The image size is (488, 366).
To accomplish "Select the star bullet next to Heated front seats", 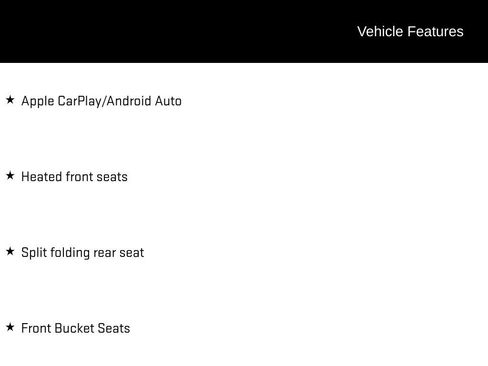I will 10,175.
